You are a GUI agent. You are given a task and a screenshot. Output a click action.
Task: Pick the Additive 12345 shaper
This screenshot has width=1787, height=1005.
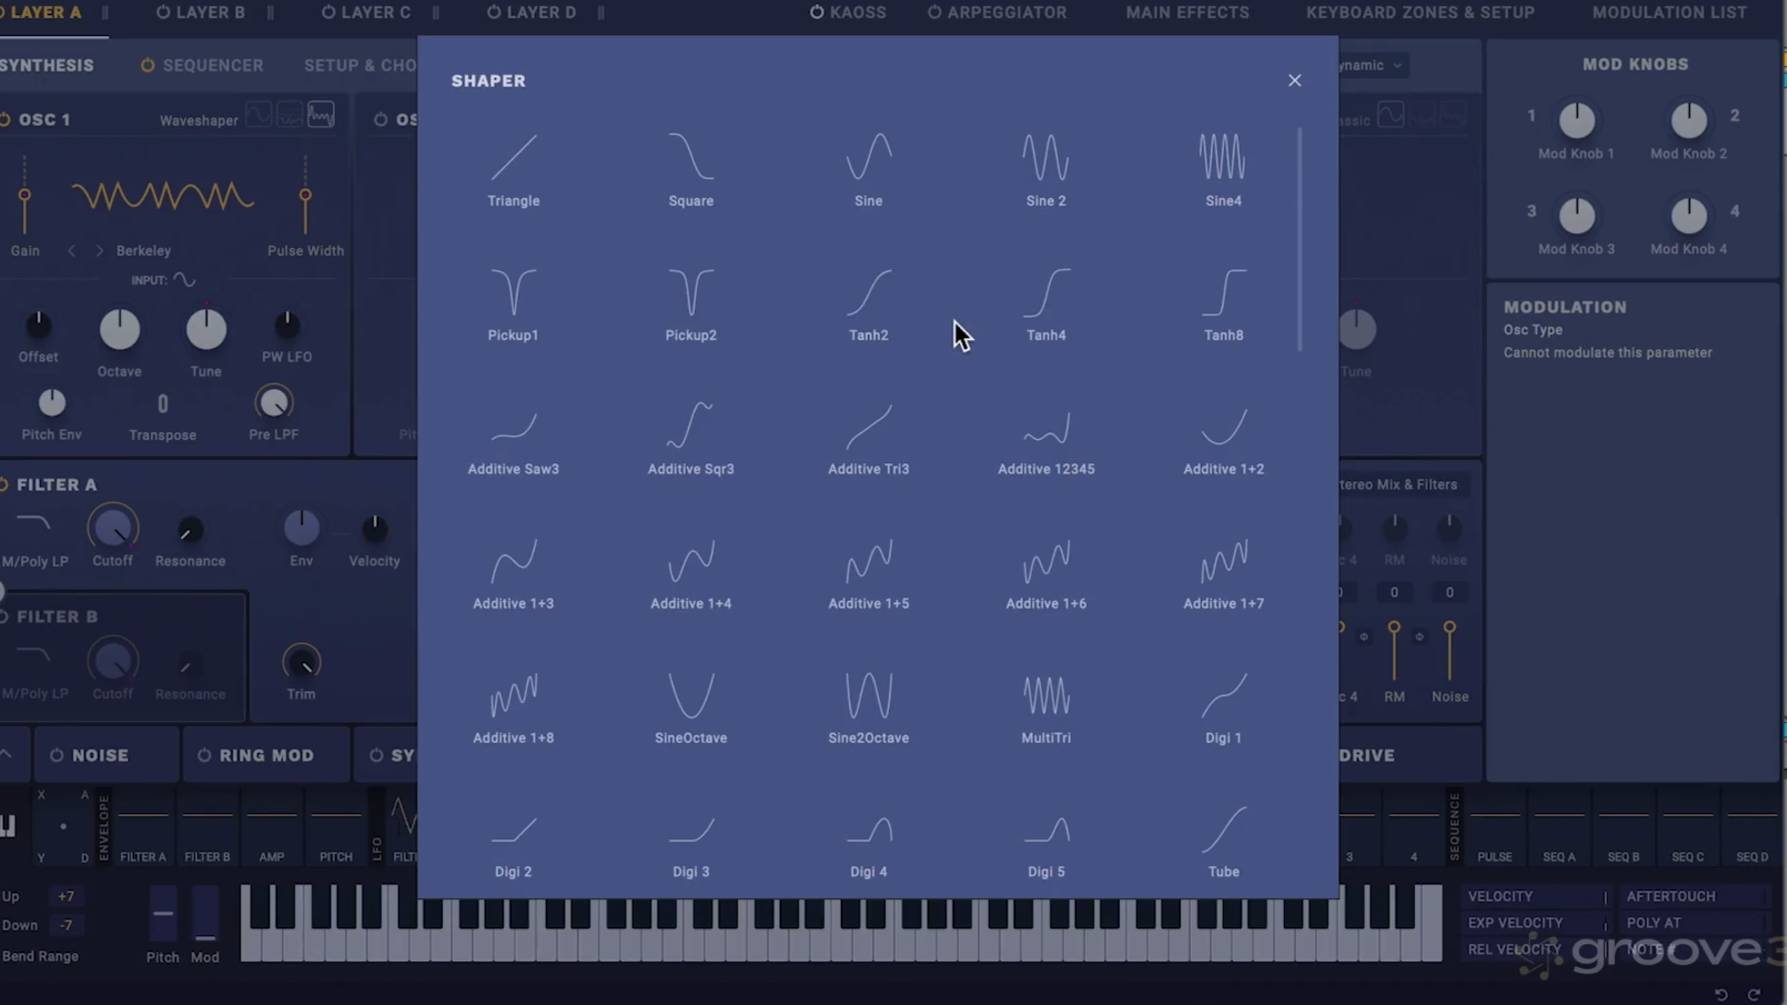(1046, 438)
